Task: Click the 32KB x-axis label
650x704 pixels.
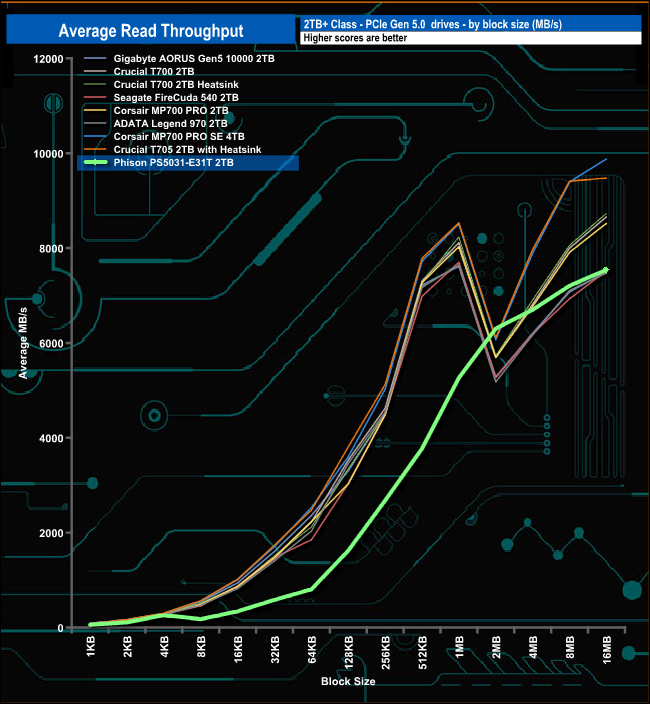Action: point(275,649)
